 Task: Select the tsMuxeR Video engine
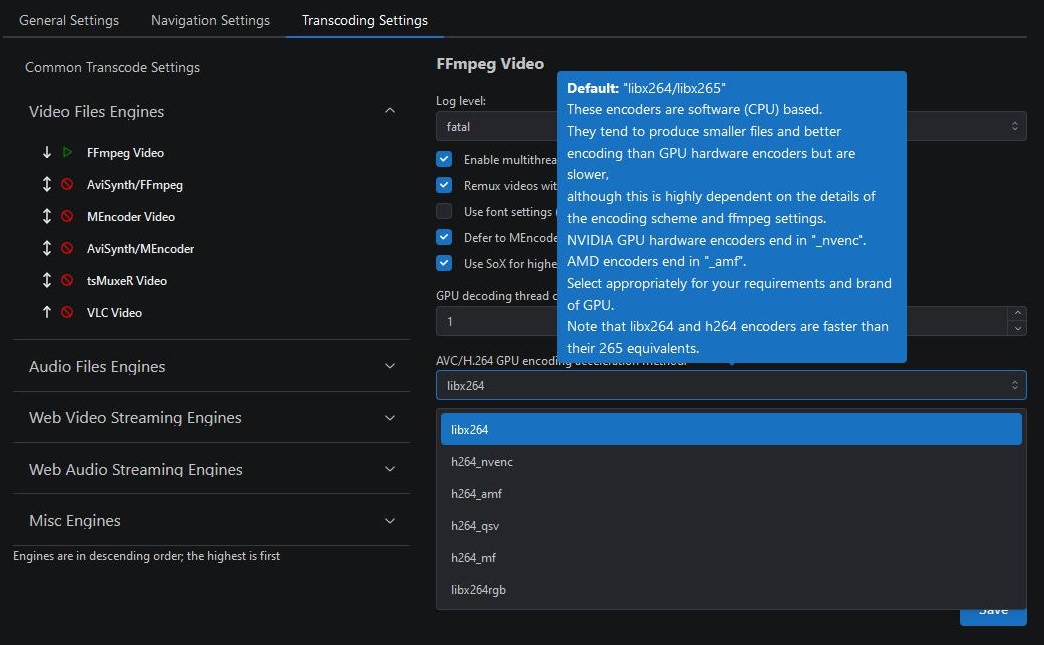[127, 280]
